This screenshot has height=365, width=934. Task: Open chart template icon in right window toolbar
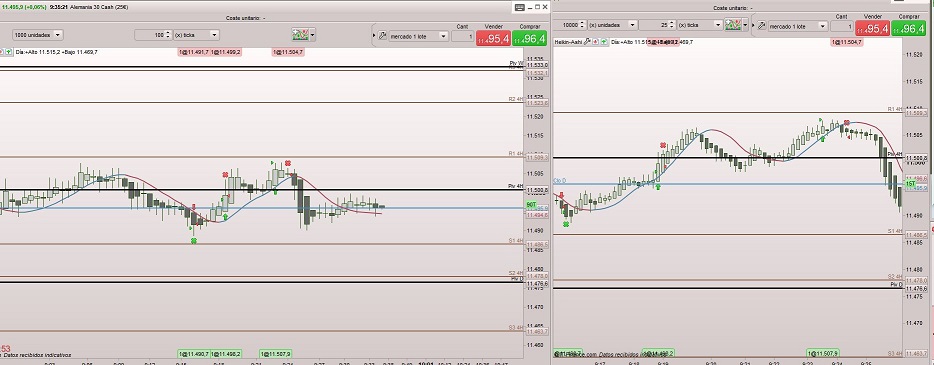coord(733,25)
